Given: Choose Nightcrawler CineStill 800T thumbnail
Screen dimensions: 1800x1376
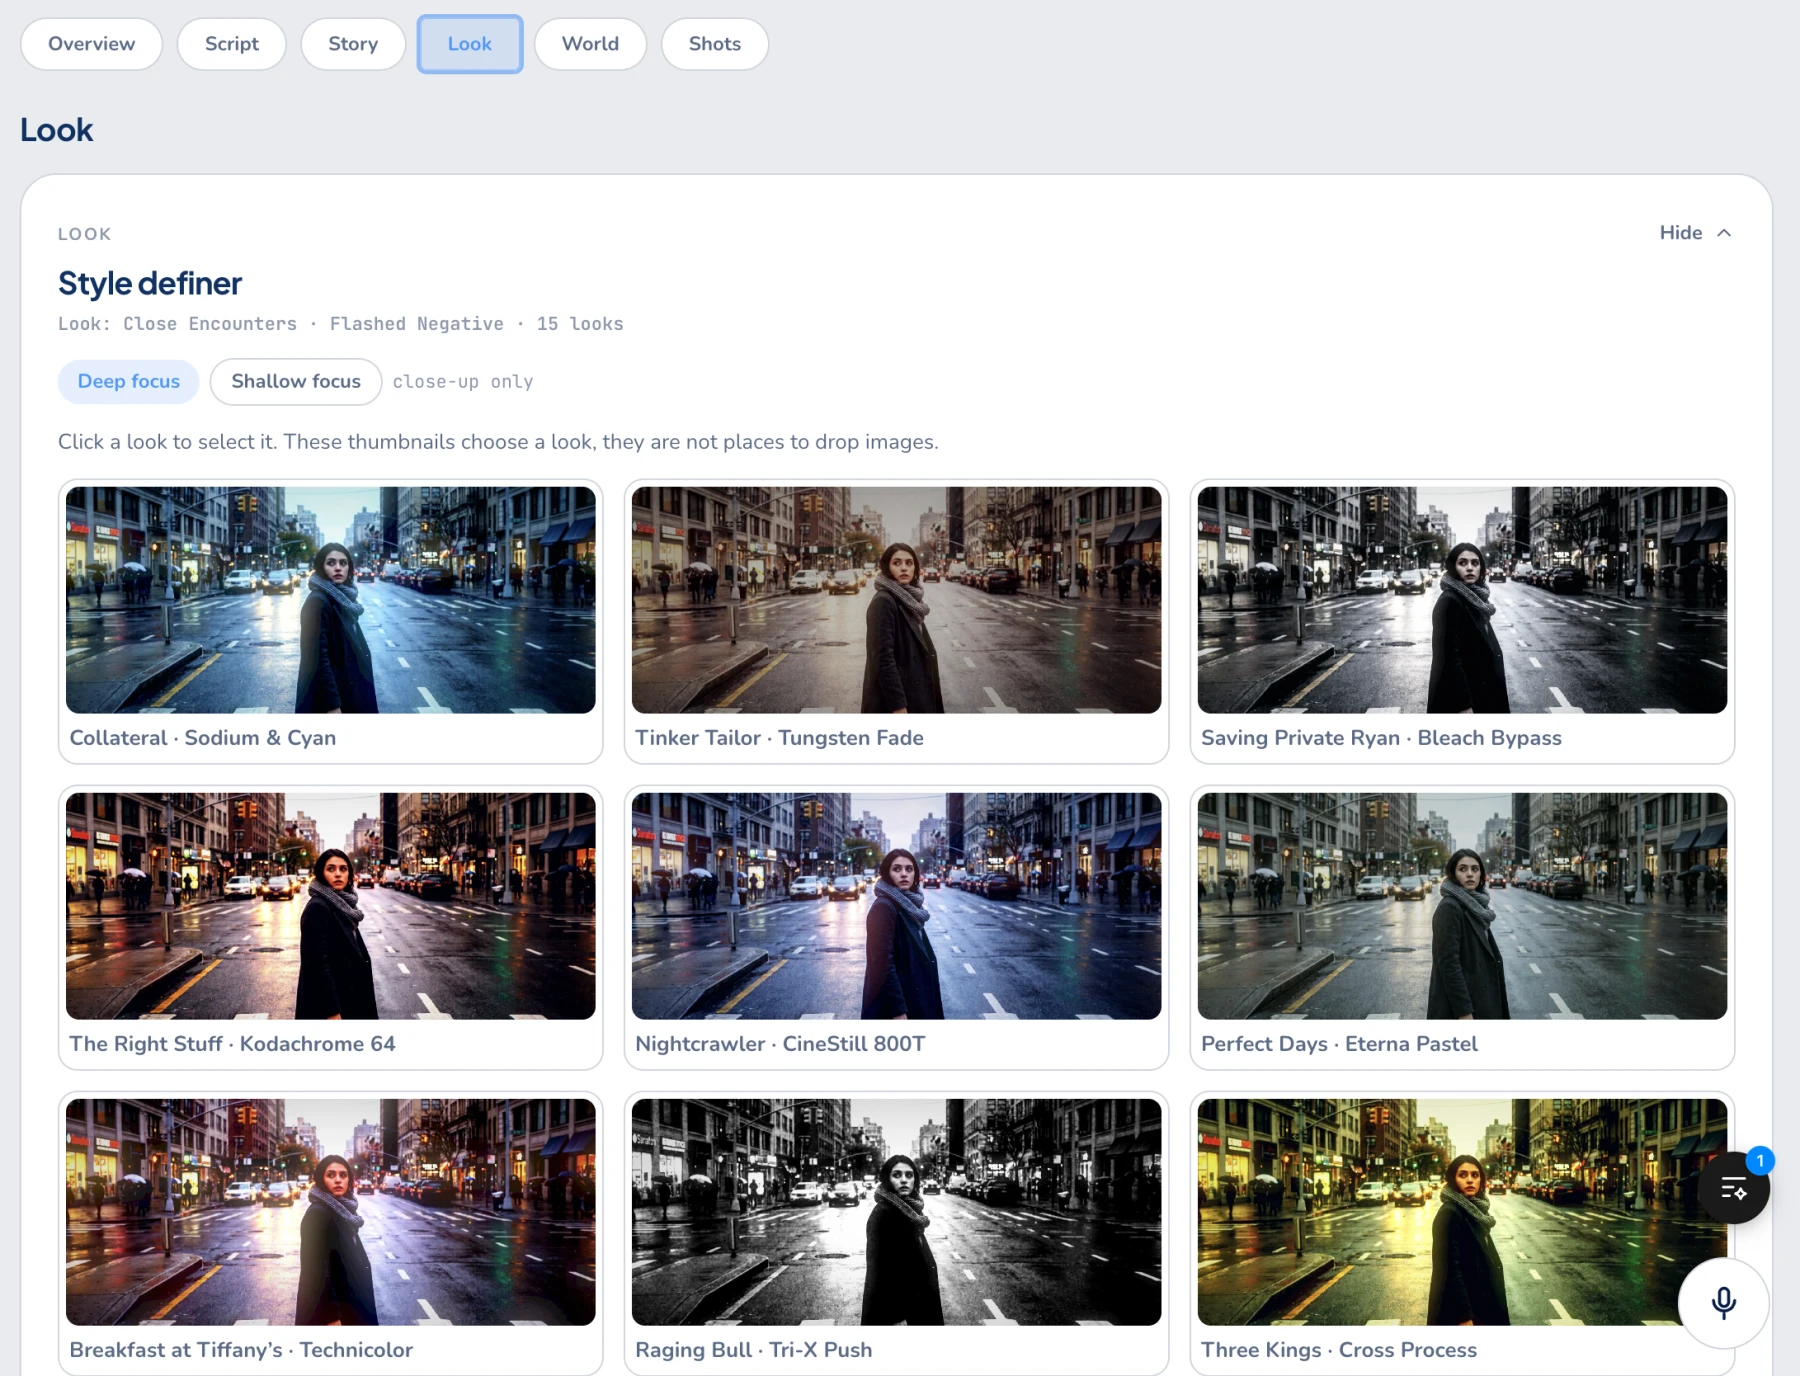Looking at the screenshot, I should point(896,906).
